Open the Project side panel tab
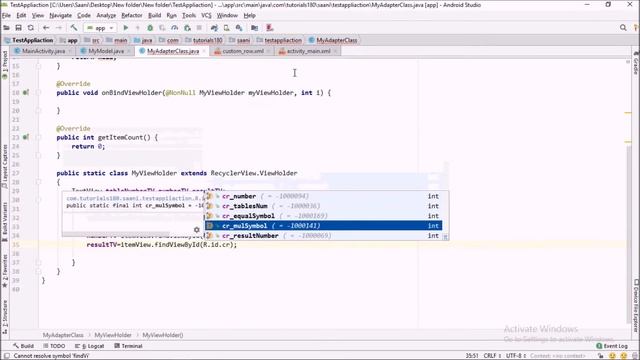Image resolution: width=640 pixels, height=360 pixels. (x=5, y=64)
